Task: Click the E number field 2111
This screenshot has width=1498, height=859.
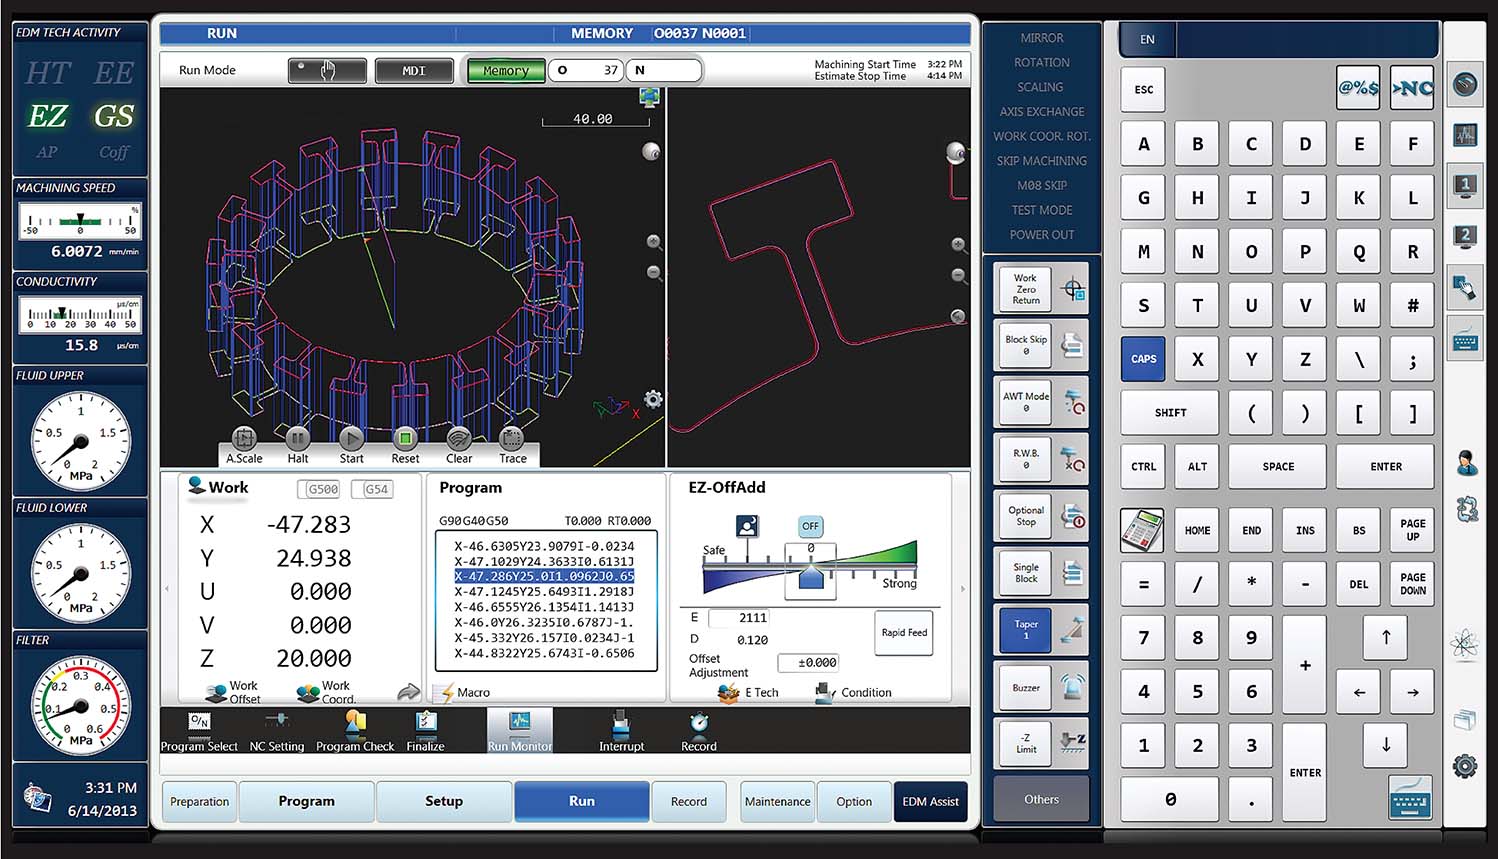Action: [740, 618]
